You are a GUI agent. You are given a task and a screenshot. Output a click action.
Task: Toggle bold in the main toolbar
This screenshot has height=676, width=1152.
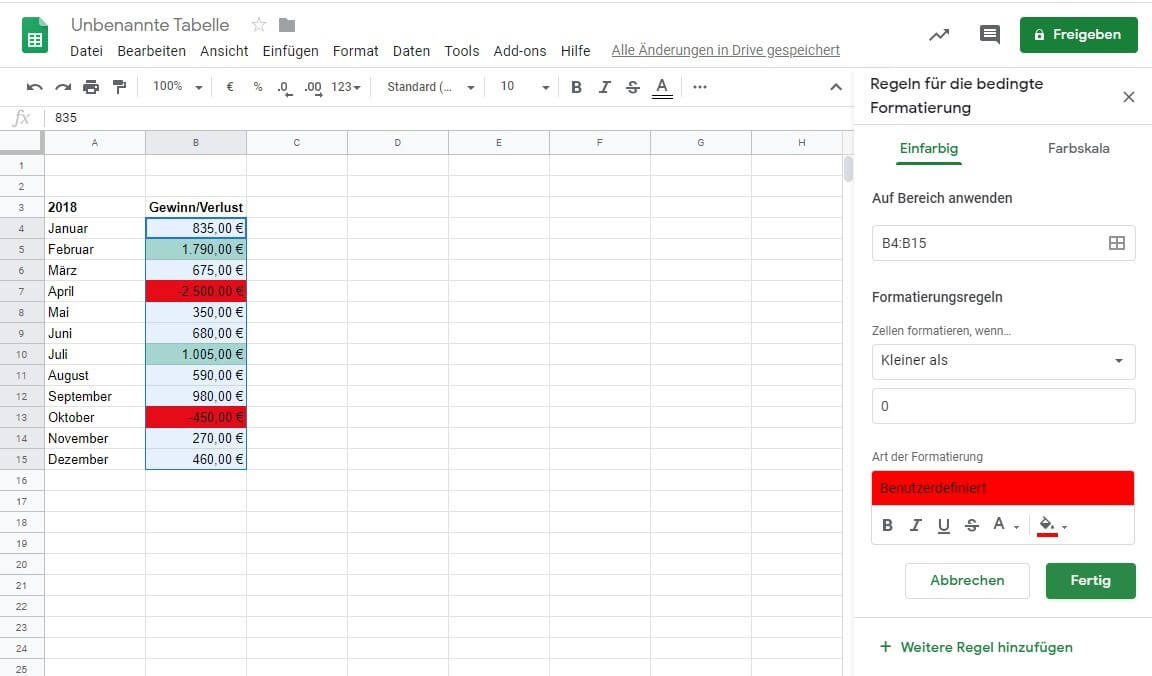click(x=577, y=87)
